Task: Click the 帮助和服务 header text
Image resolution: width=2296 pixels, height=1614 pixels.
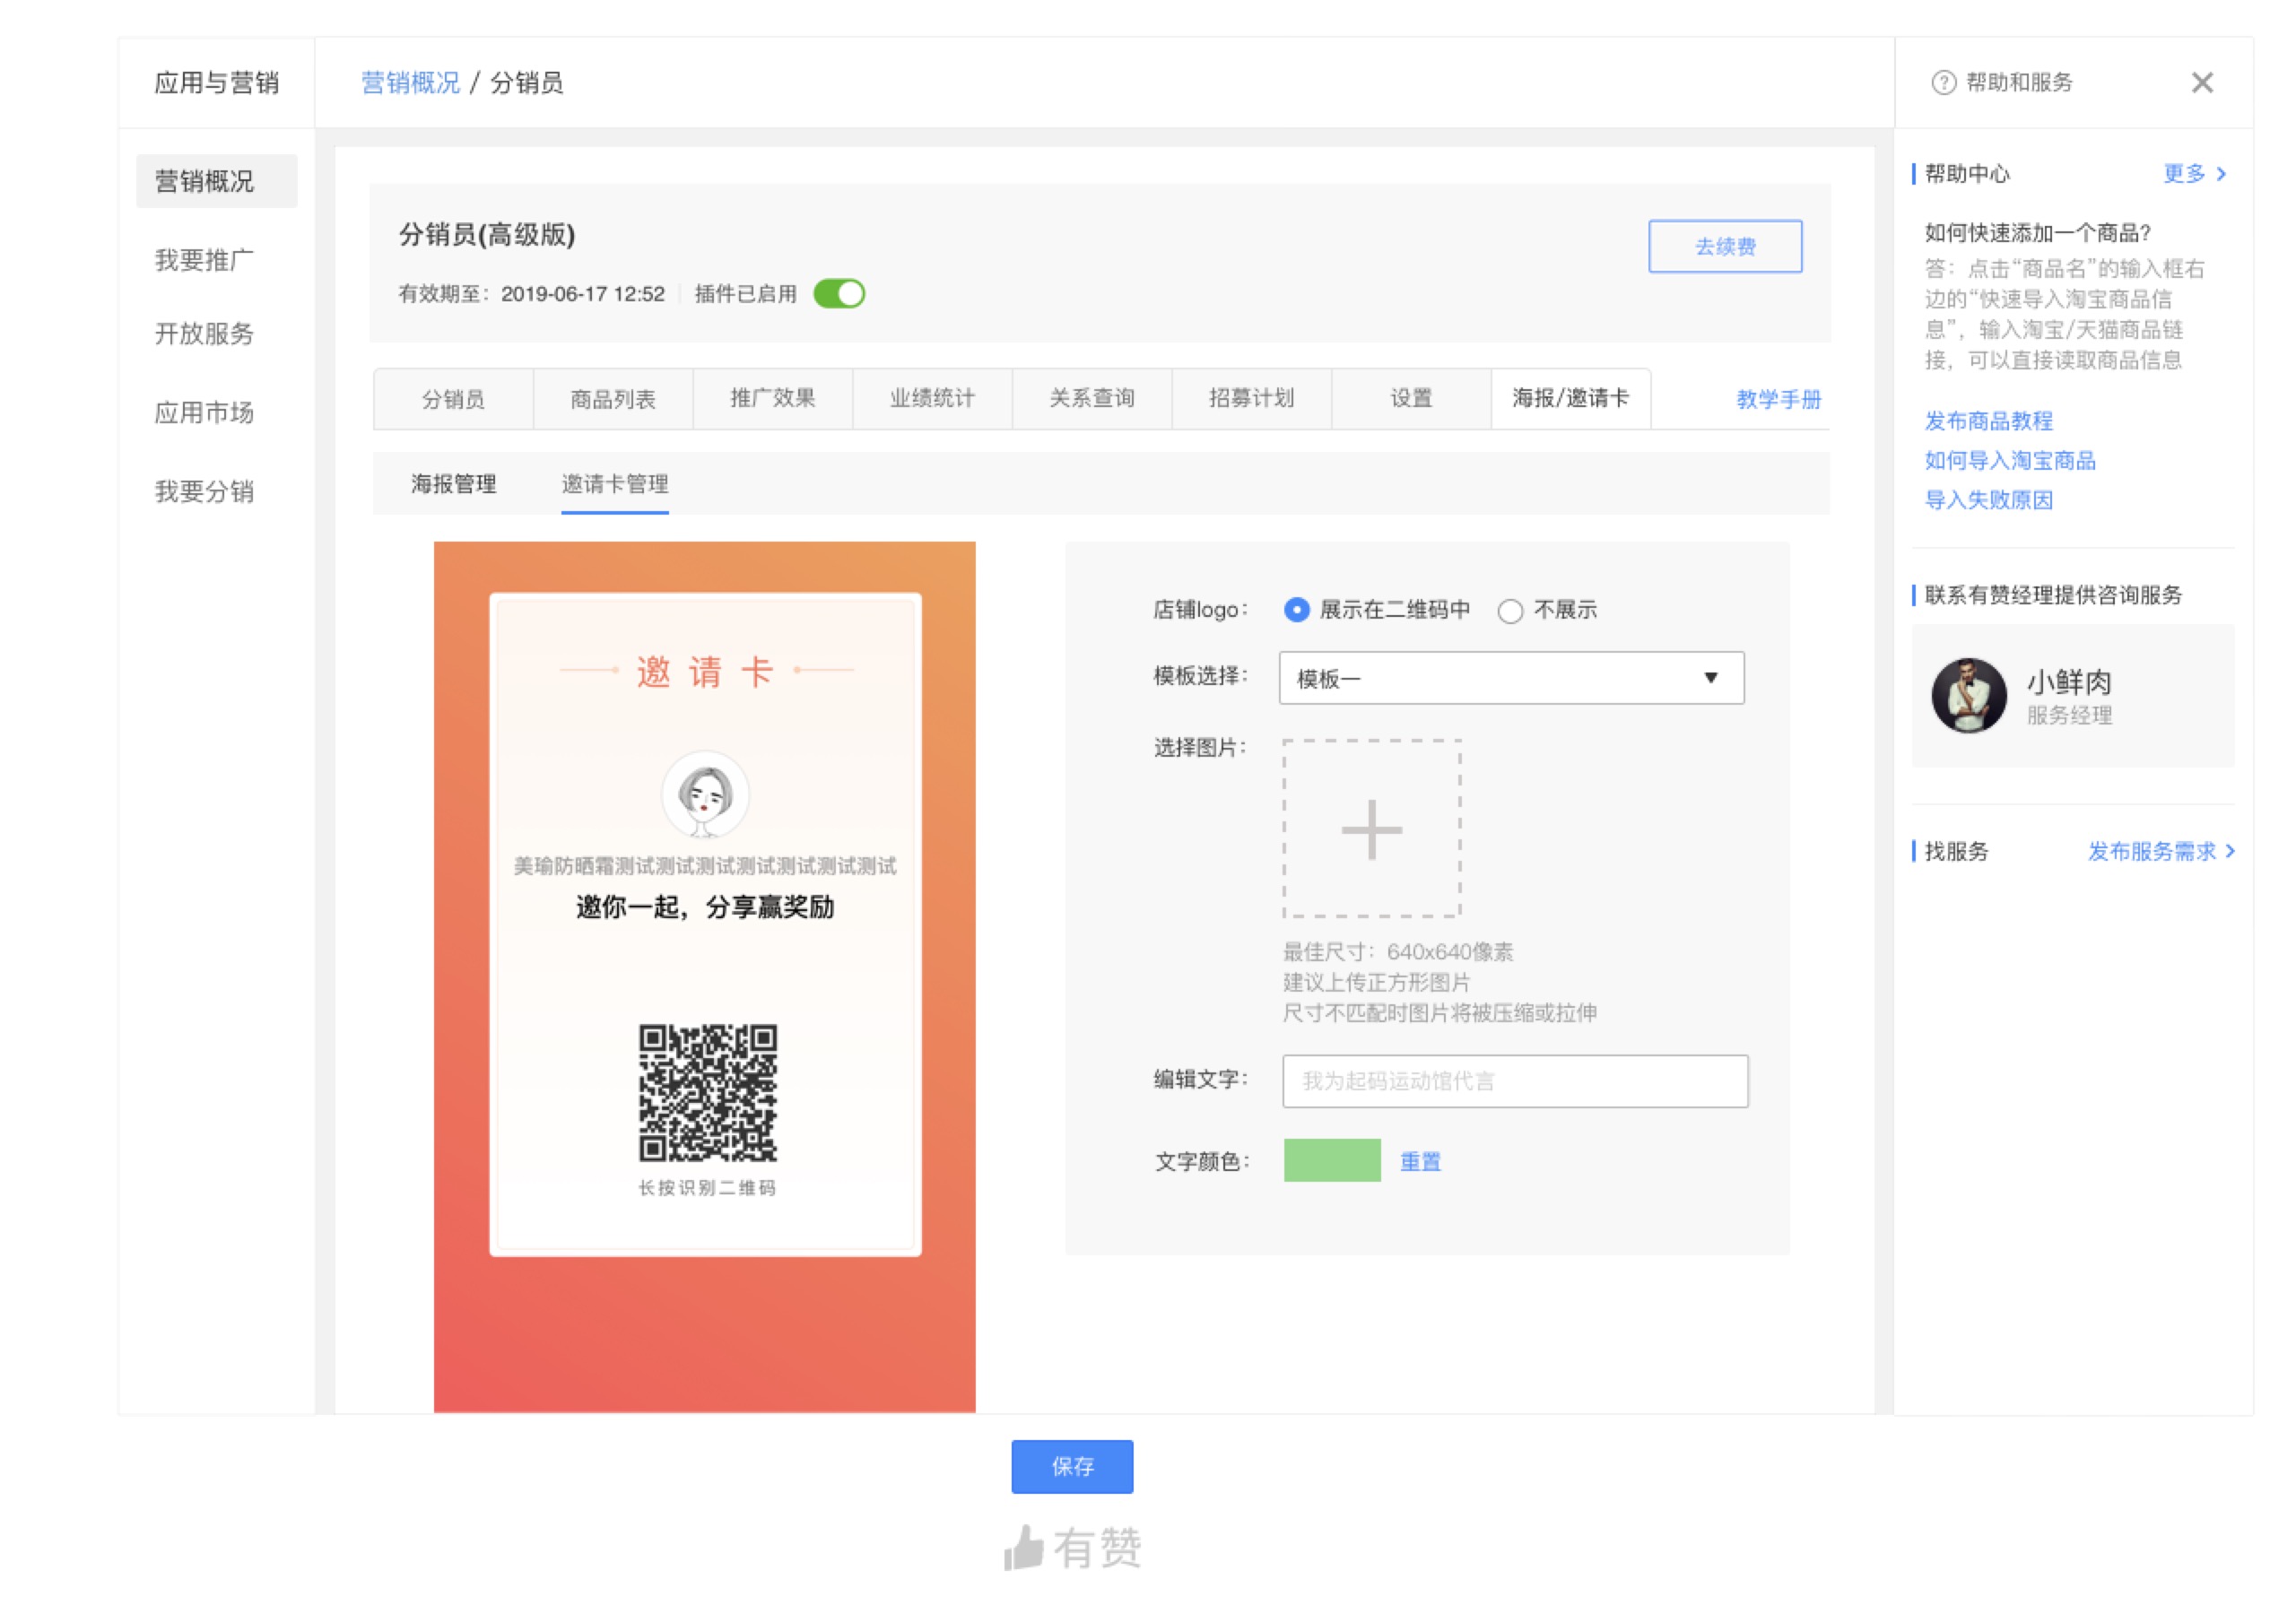Action: 2020,83
